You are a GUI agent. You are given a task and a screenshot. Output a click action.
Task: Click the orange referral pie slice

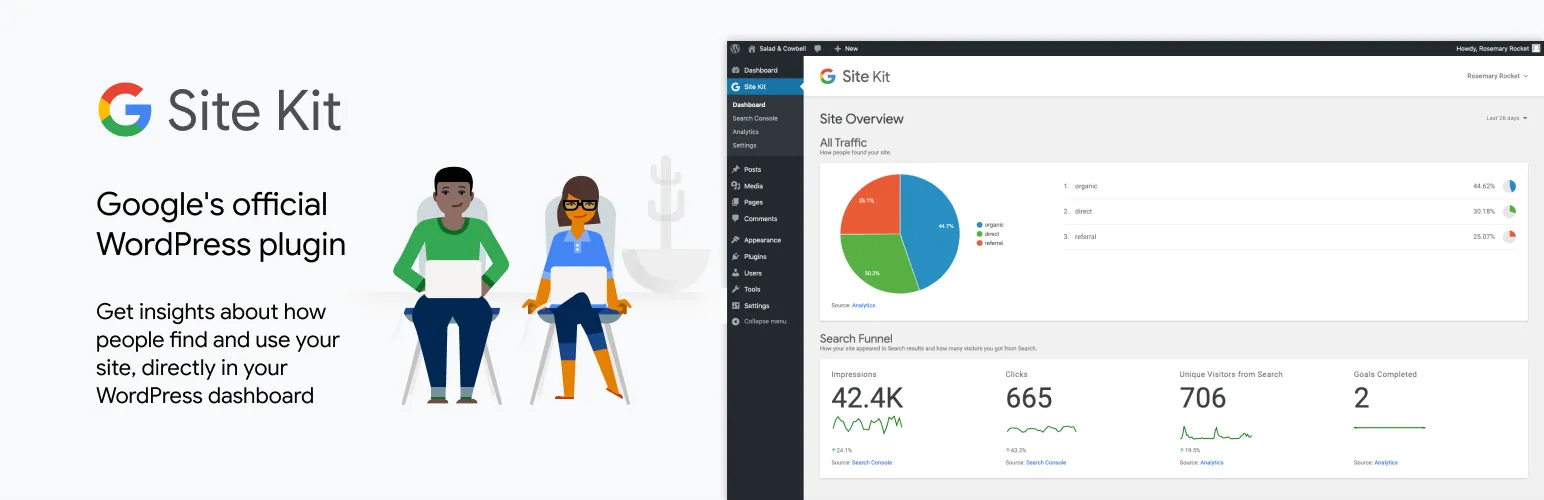tap(872, 203)
